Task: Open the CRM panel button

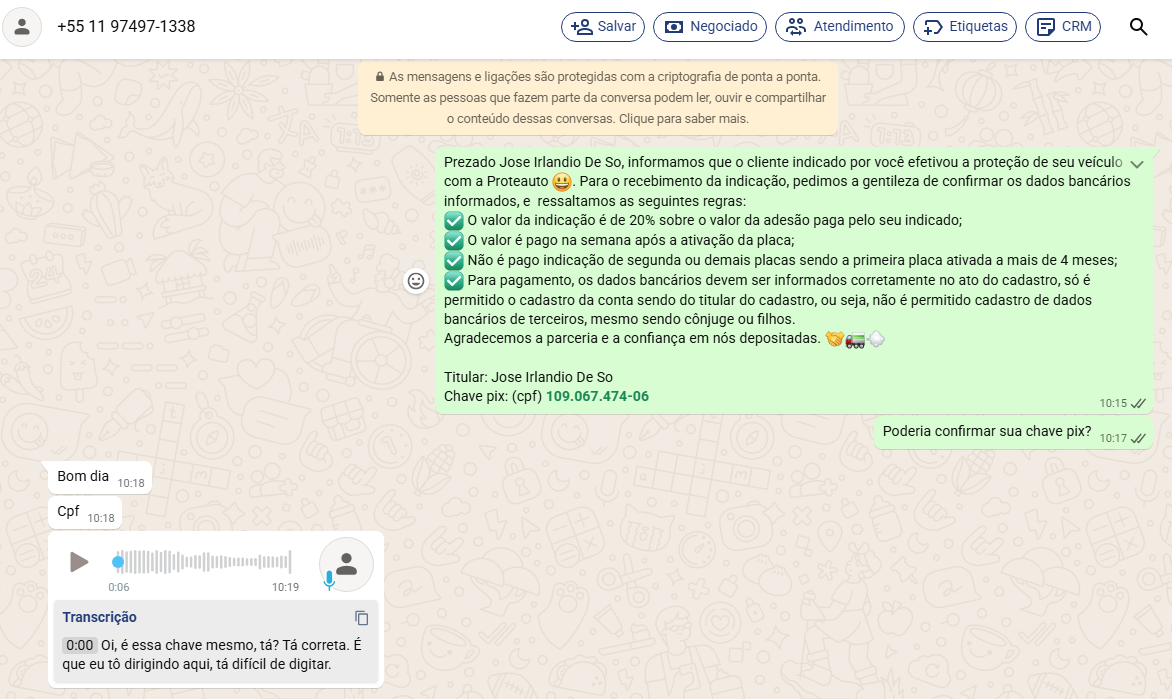Action: pyautogui.click(x=1062, y=27)
